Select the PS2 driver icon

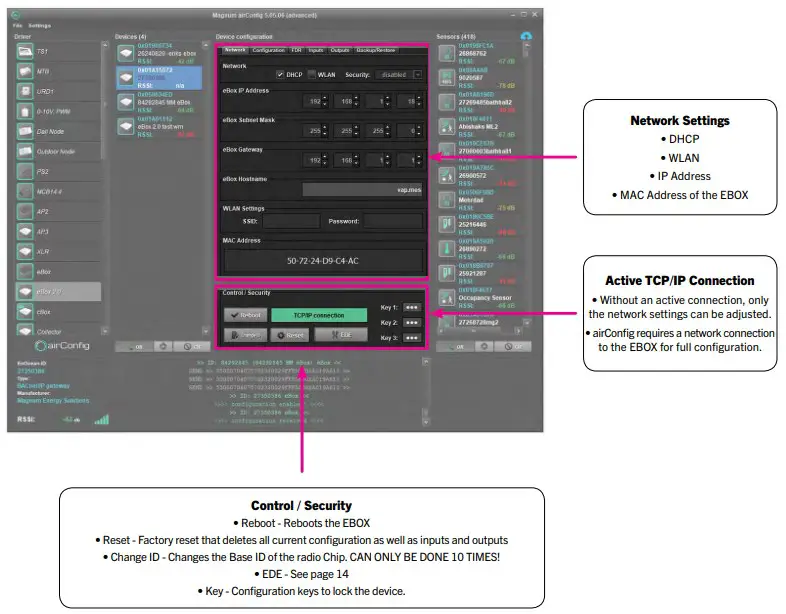[x=25, y=171]
